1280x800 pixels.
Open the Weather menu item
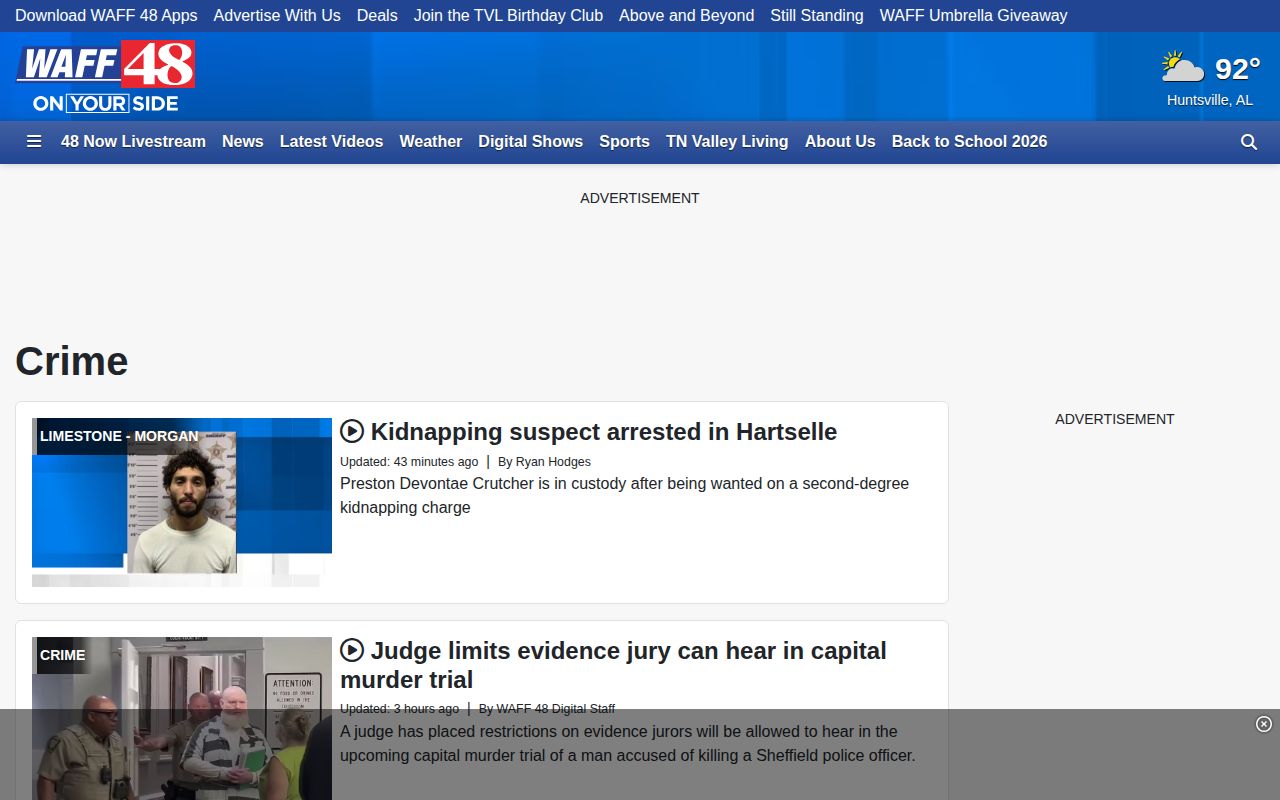point(431,142)
